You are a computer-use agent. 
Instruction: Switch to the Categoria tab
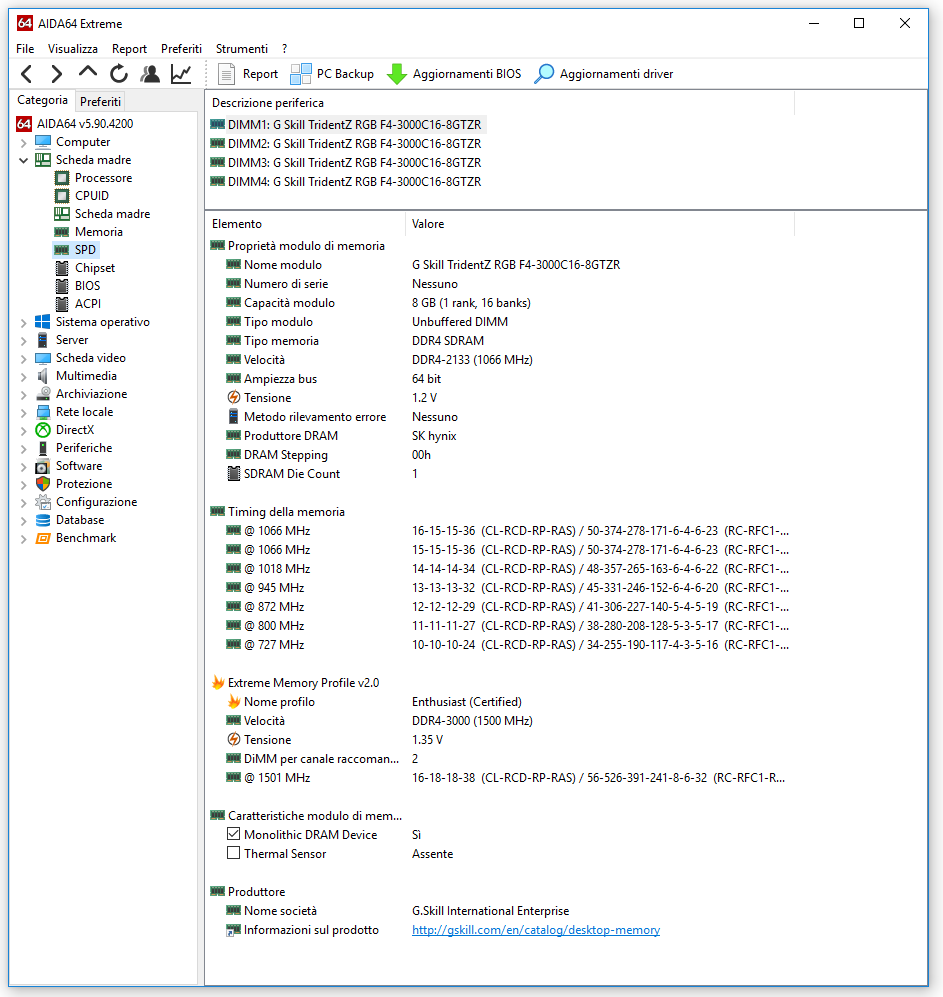(42, 100)
